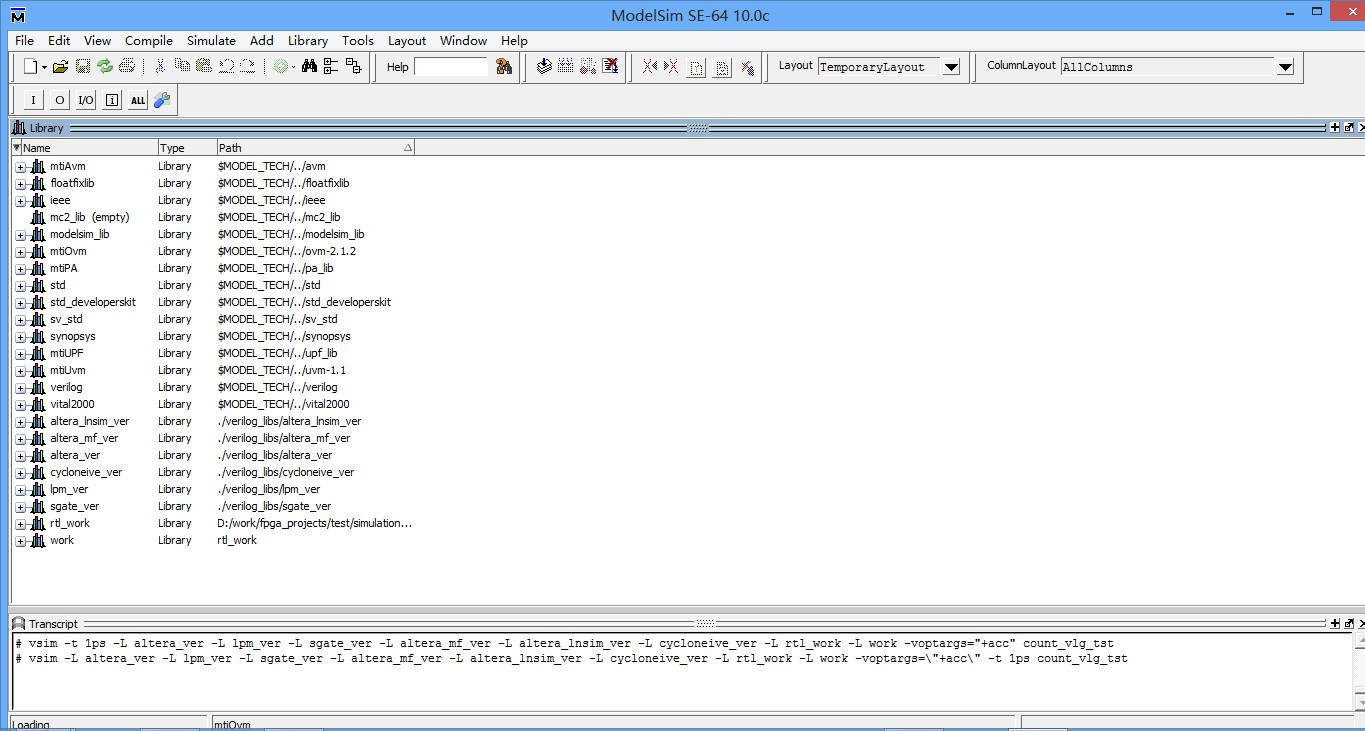Click the Paste clipboard icon
The height and width of the screenshot is (731, 1365).
point(204,66)
